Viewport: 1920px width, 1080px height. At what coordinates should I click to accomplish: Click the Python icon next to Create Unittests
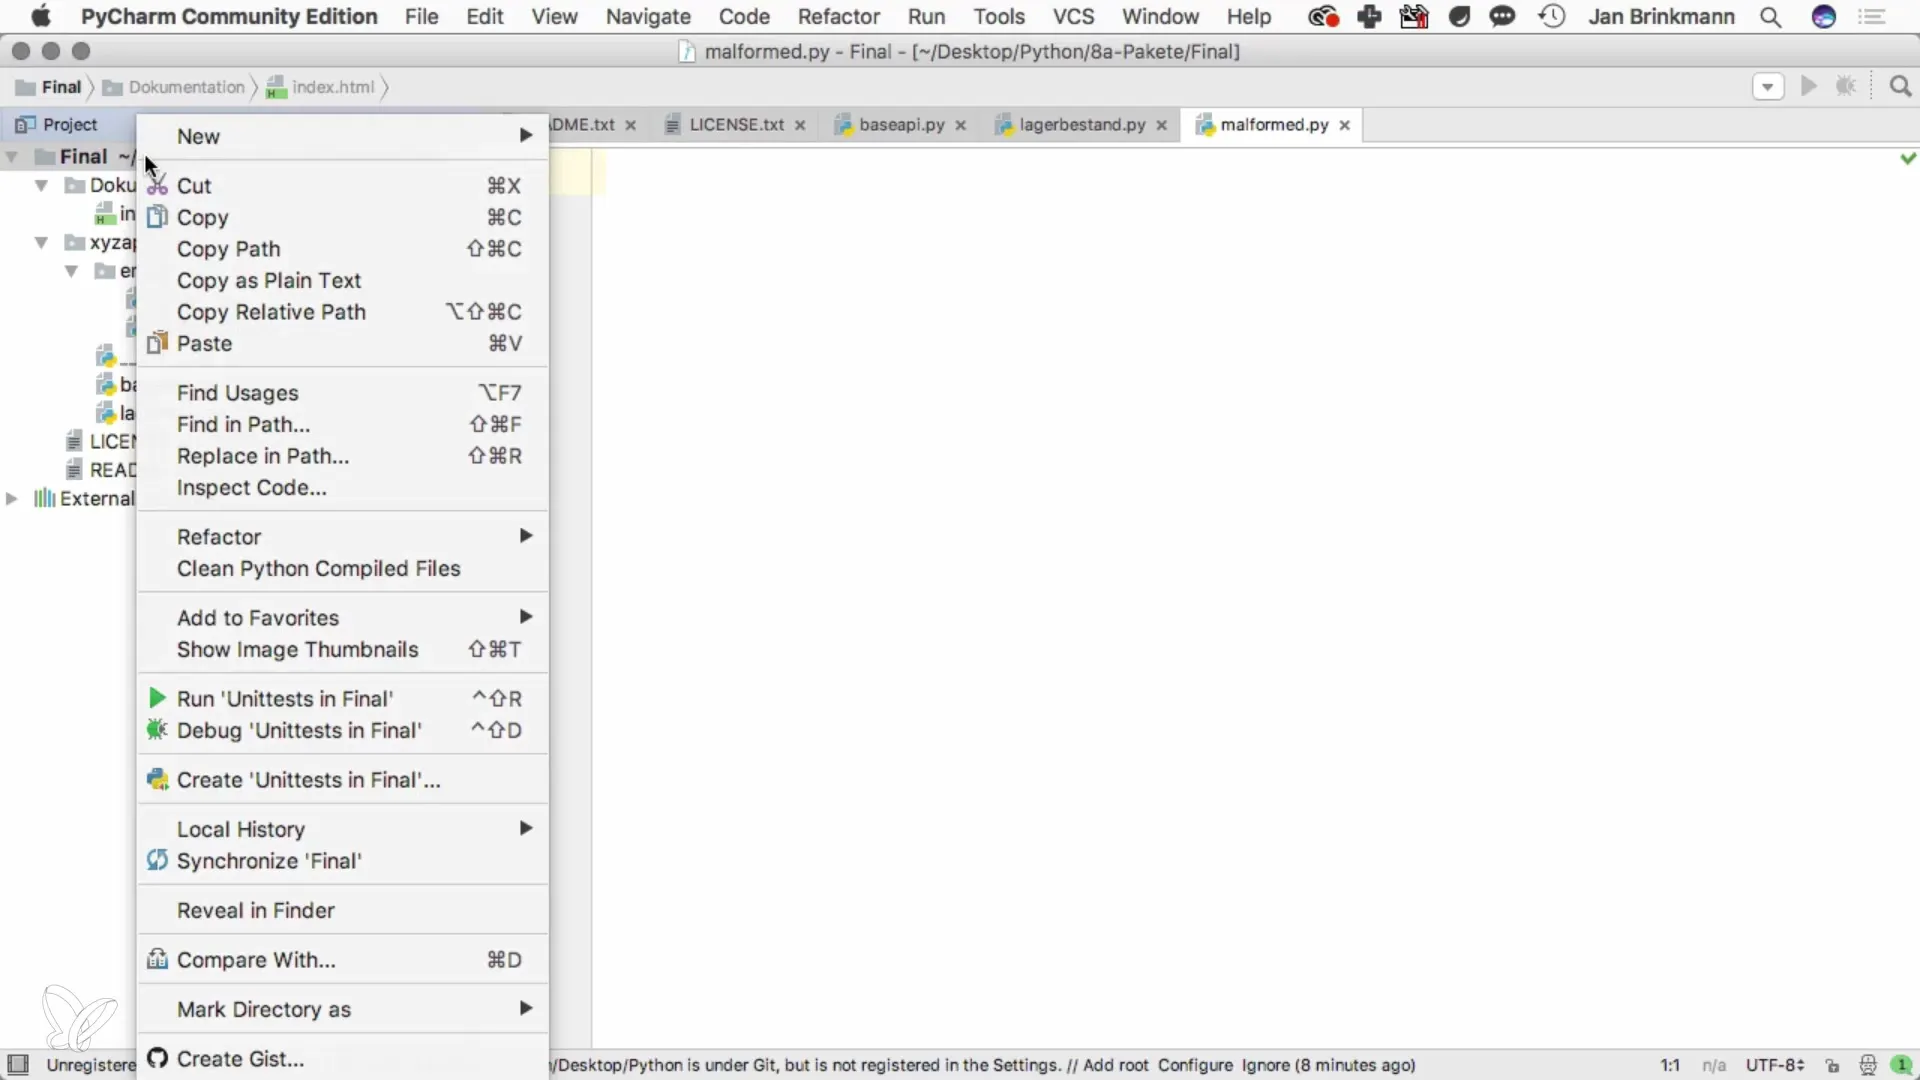157,779
